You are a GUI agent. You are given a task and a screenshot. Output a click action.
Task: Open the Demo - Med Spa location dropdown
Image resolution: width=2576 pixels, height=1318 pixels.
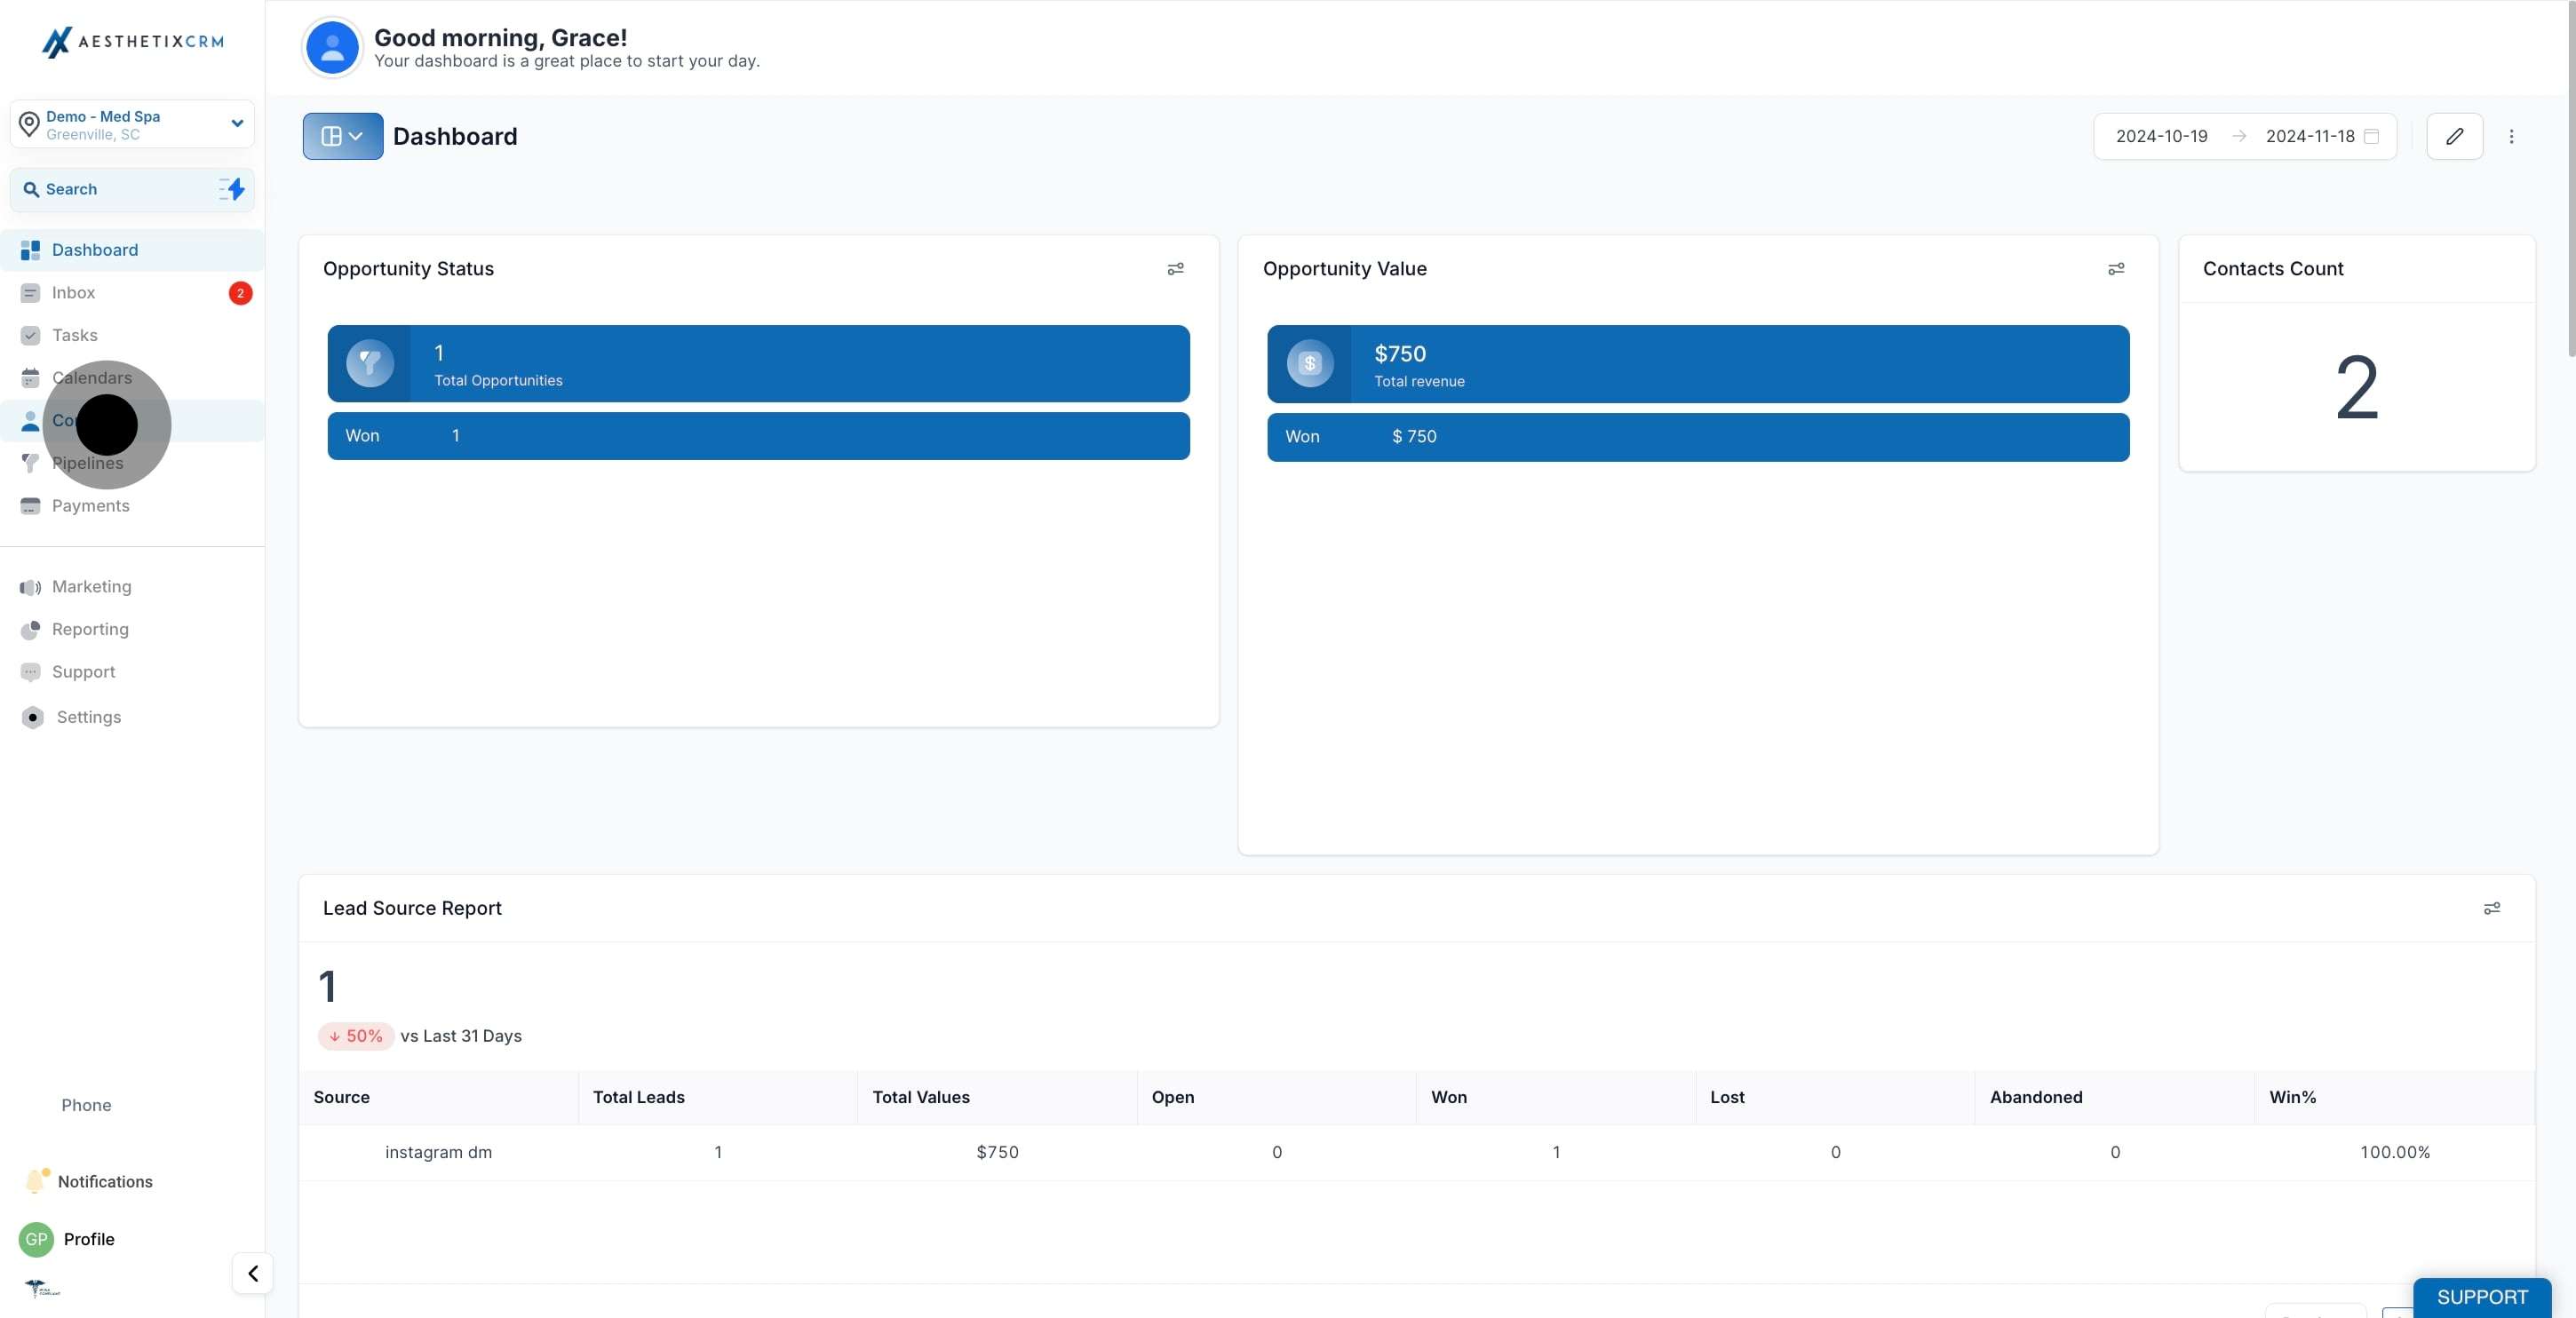click(132, 124)
